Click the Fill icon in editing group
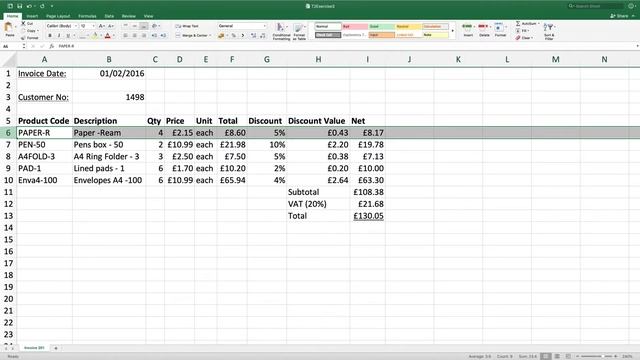The width and height of the screenshot is (640, 360). coord(518,31)
